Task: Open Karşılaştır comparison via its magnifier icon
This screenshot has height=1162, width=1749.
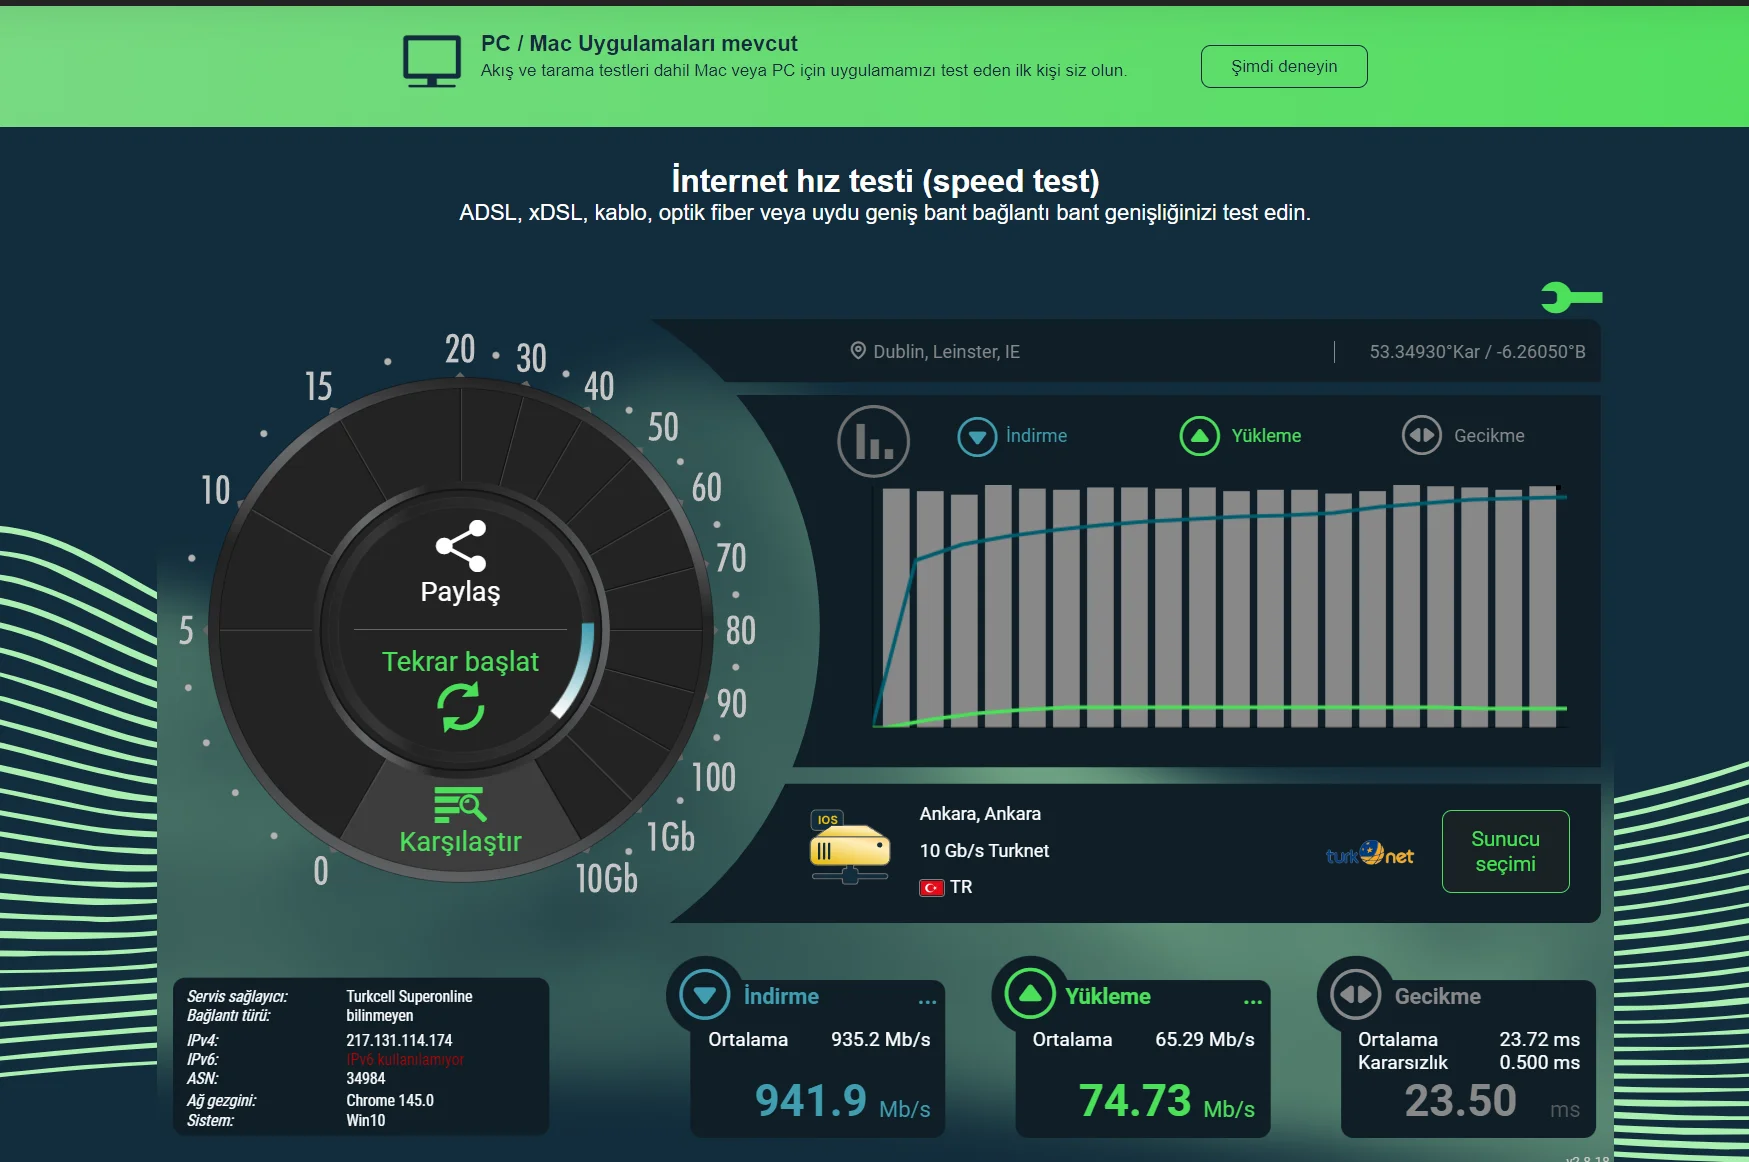Action: click(x=460, y=804)
